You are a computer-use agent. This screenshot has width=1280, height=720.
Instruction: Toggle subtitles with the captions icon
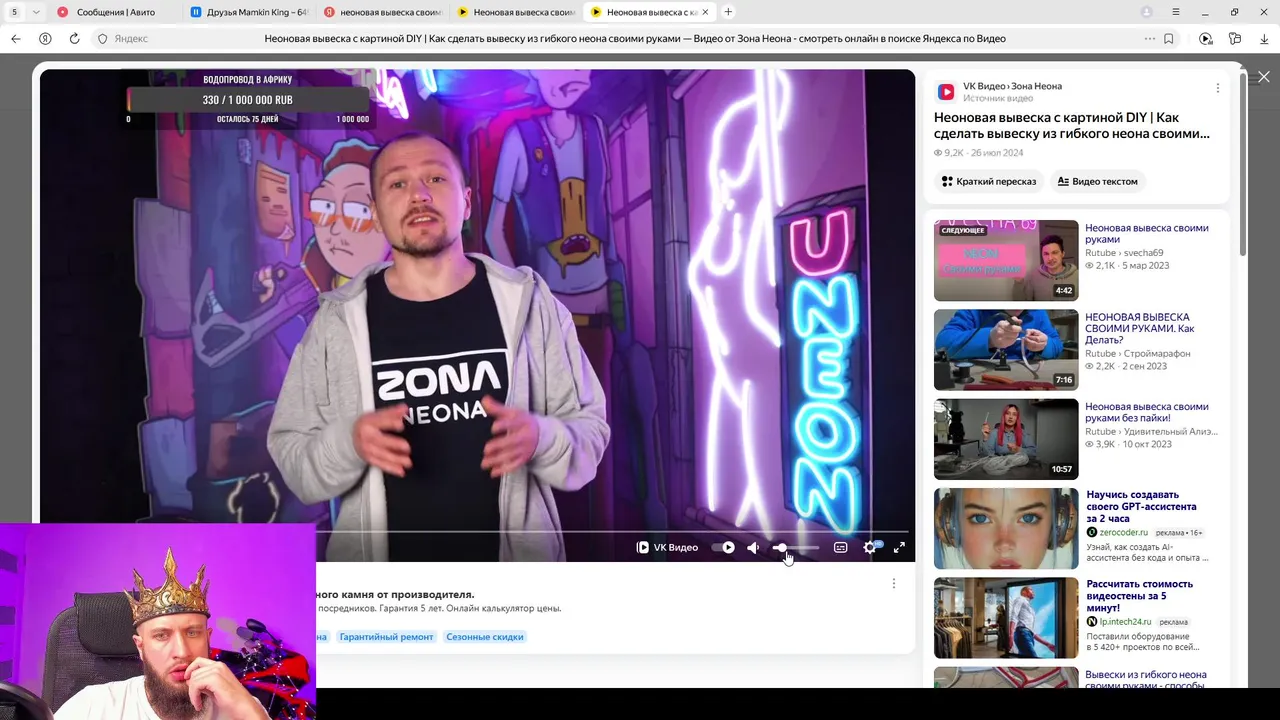840,547
